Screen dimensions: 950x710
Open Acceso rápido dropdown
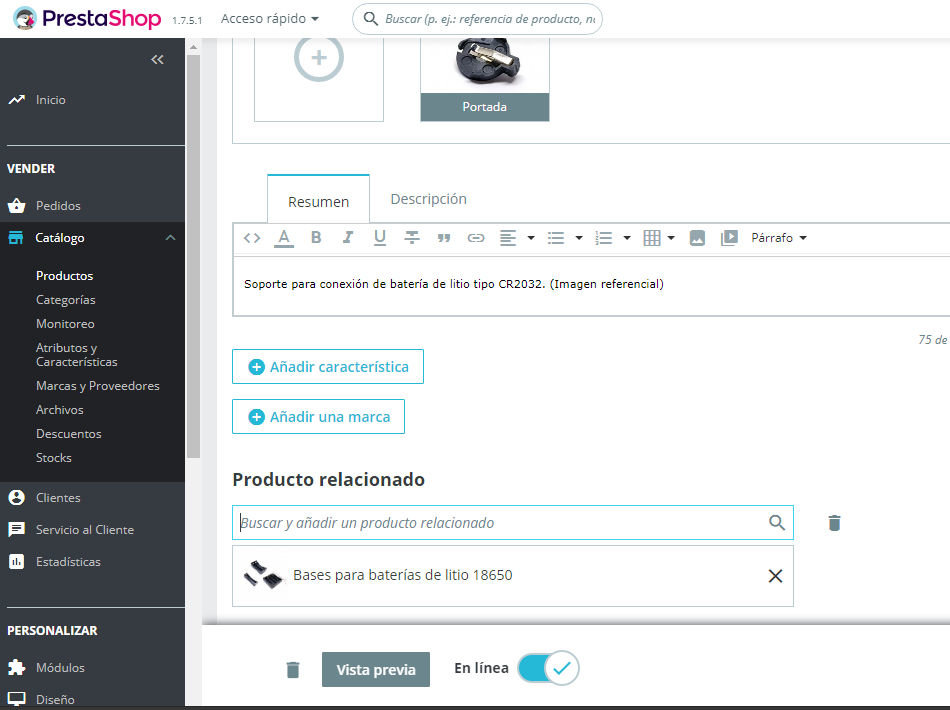point(270,19)
